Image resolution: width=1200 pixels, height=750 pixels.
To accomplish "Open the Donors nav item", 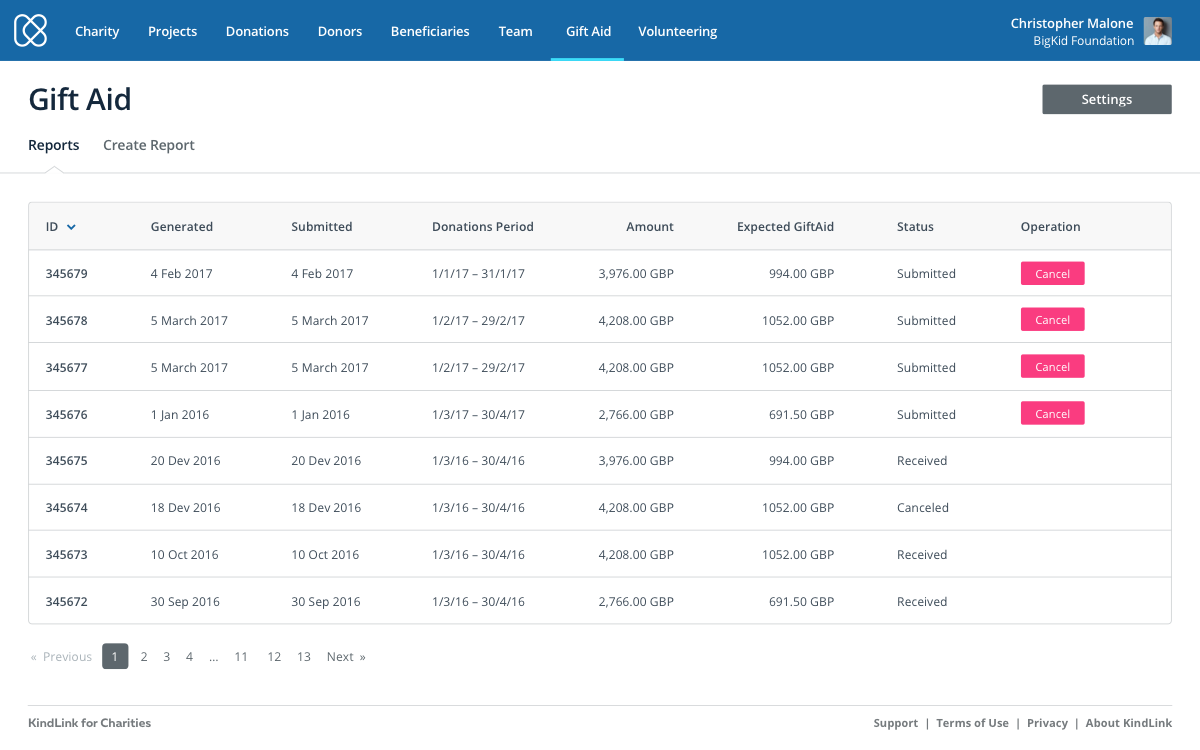I will pyautogui.click(x=340, y=31).
